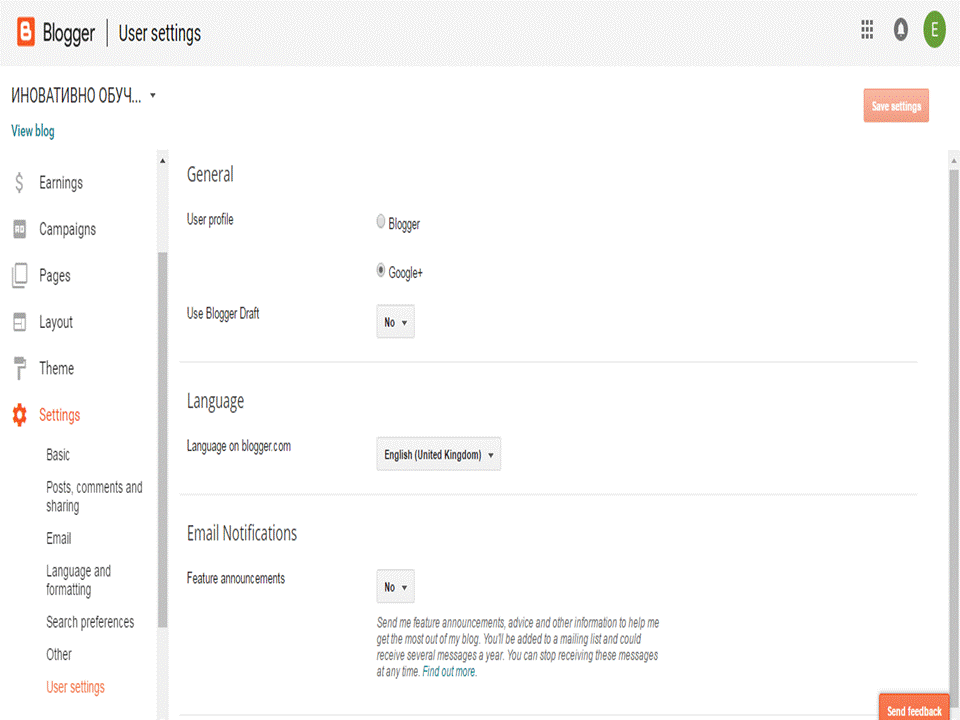This screenshot has width=960, height=720.
Task: Open the Layout menu item
Action: (56, 322)
